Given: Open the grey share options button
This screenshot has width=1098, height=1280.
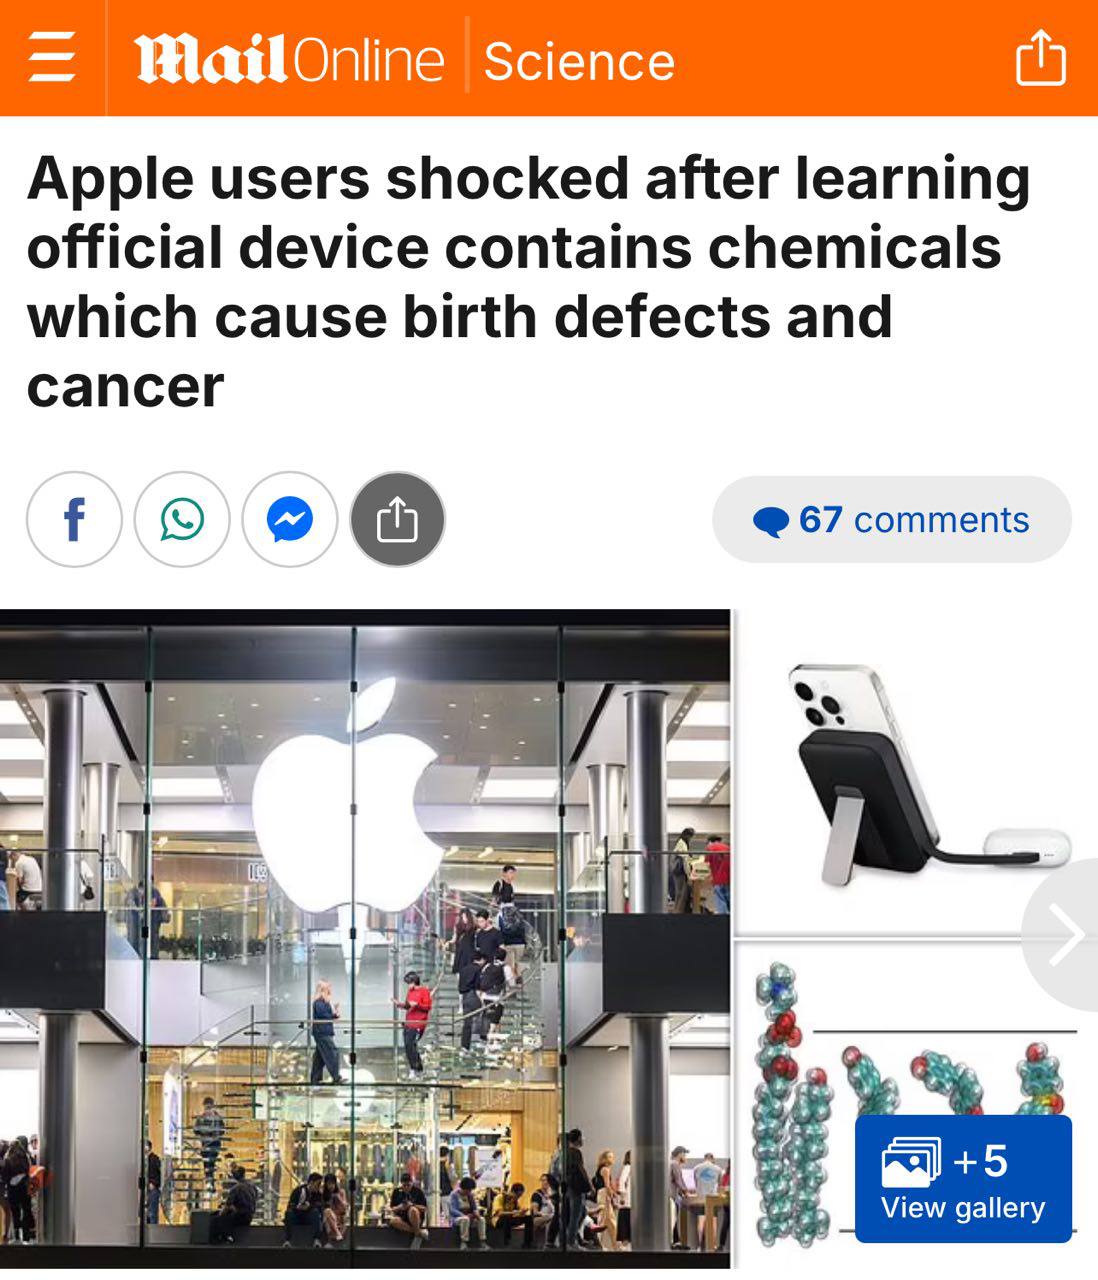Looking at the screenshot, I should click(397, 520).
